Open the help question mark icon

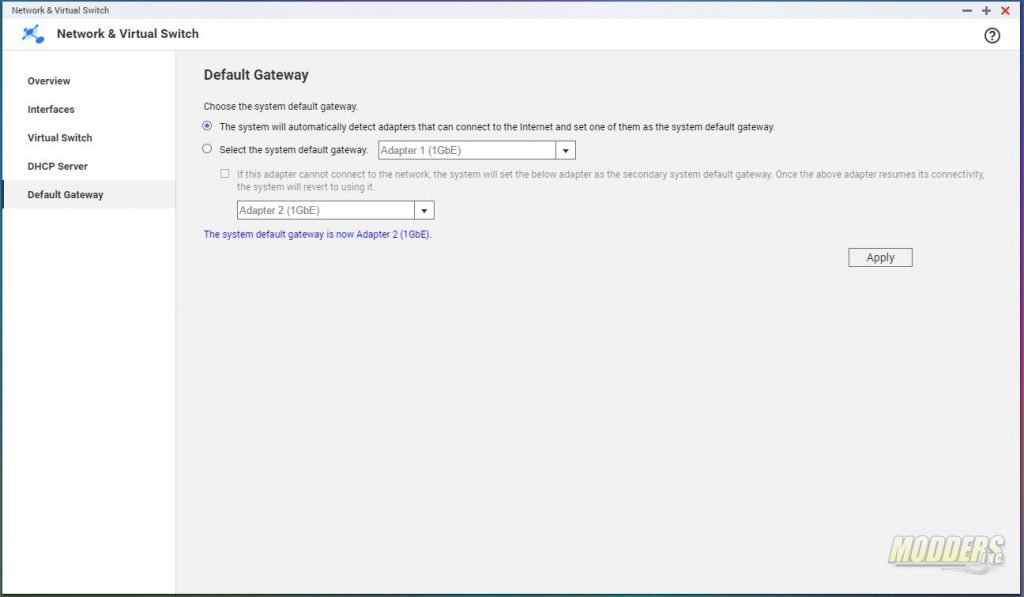tap(991, 35)
